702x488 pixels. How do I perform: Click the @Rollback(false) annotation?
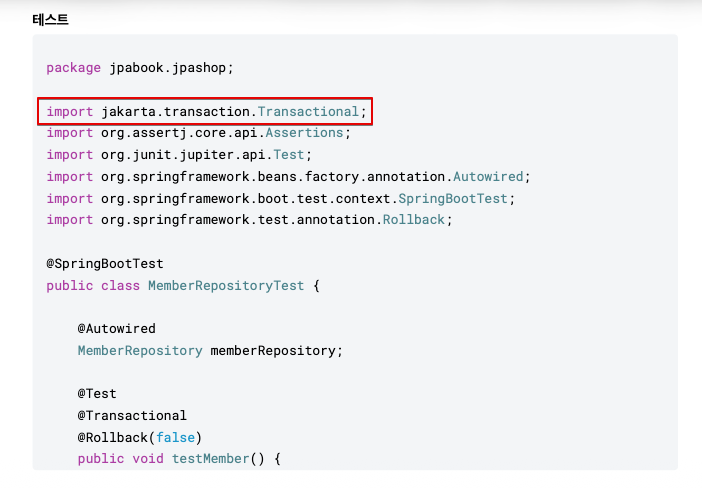pos(140,437)
